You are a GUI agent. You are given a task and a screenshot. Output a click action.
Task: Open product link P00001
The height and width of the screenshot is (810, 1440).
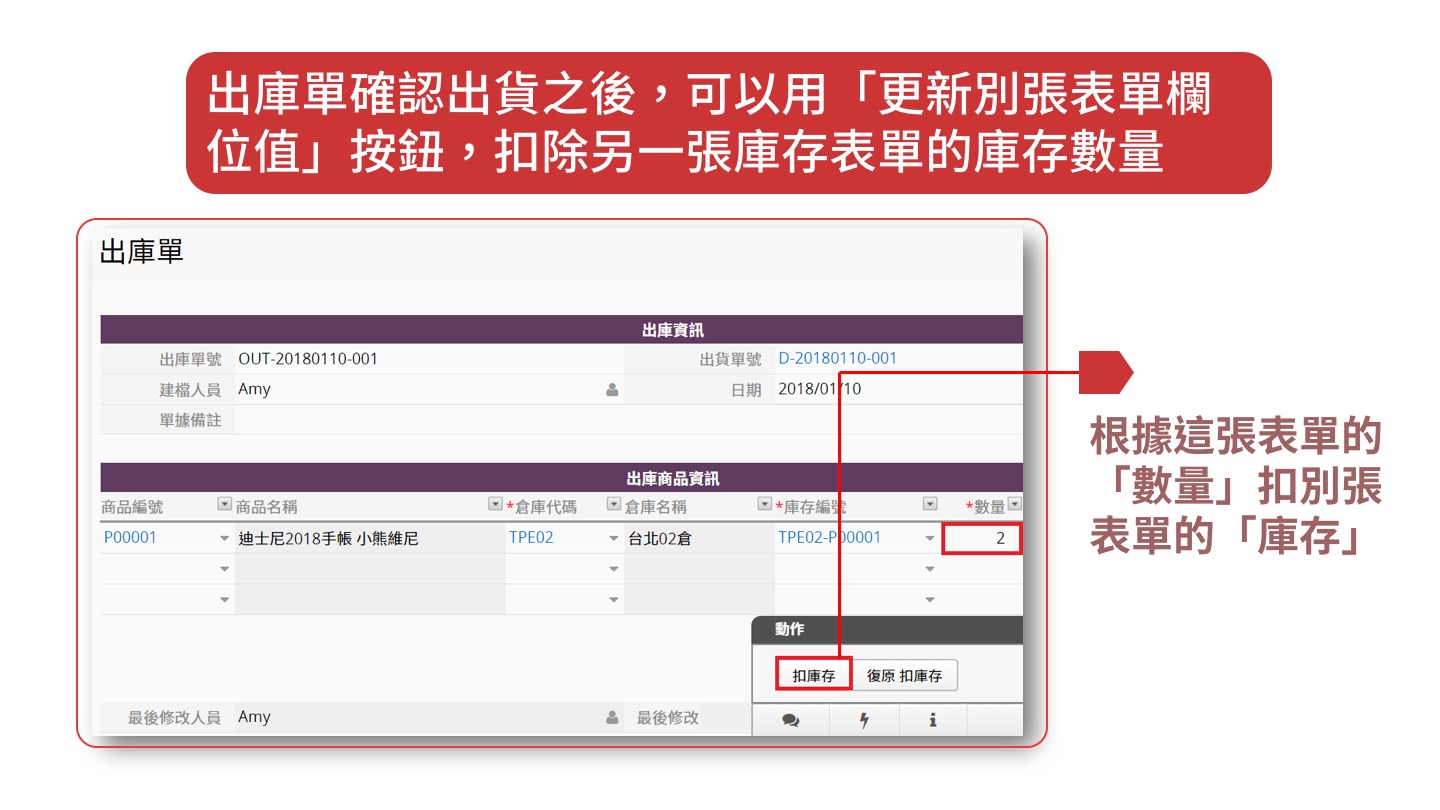pos(130,537)
